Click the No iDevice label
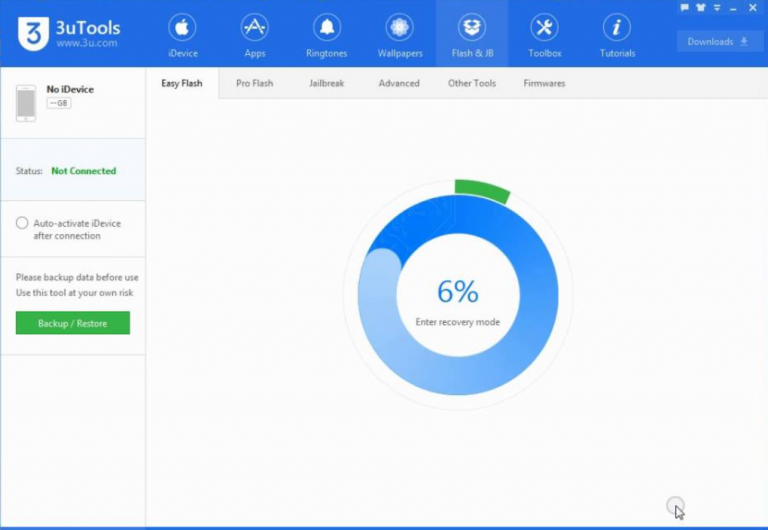The width and height of the screenshot is (768, 530). (x=70, y=89)
